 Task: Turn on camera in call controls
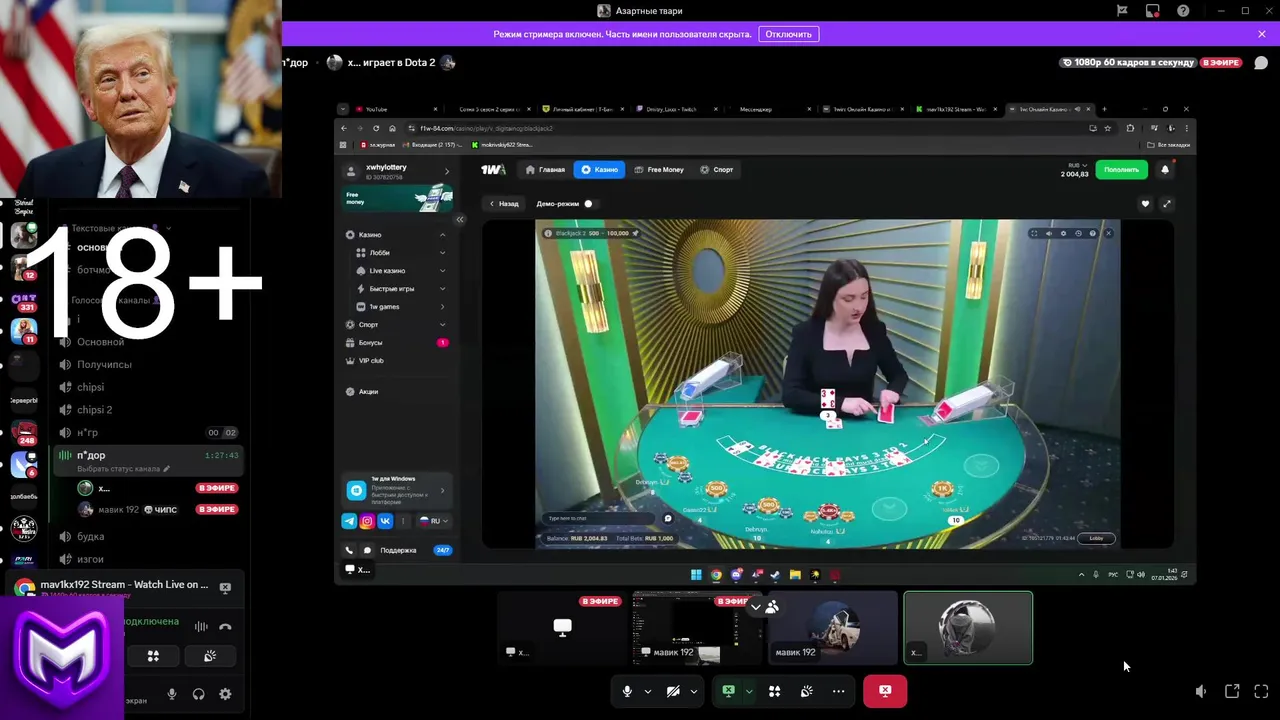tap(673, 691)
